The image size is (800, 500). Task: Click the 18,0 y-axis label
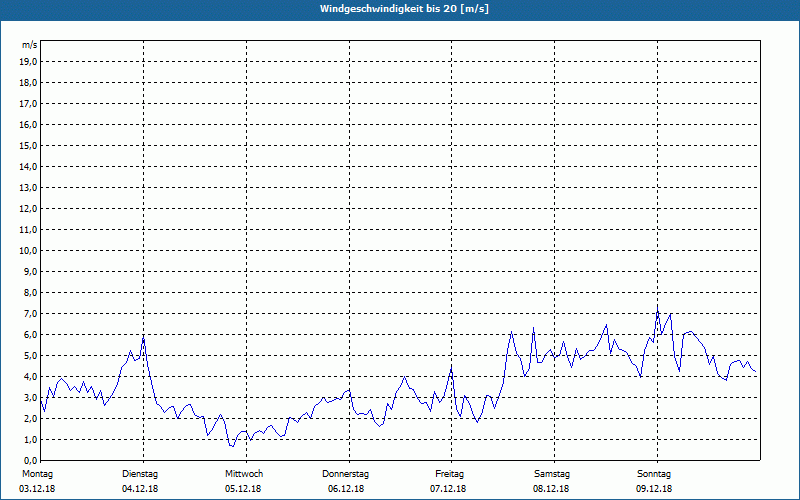point(29,83)
